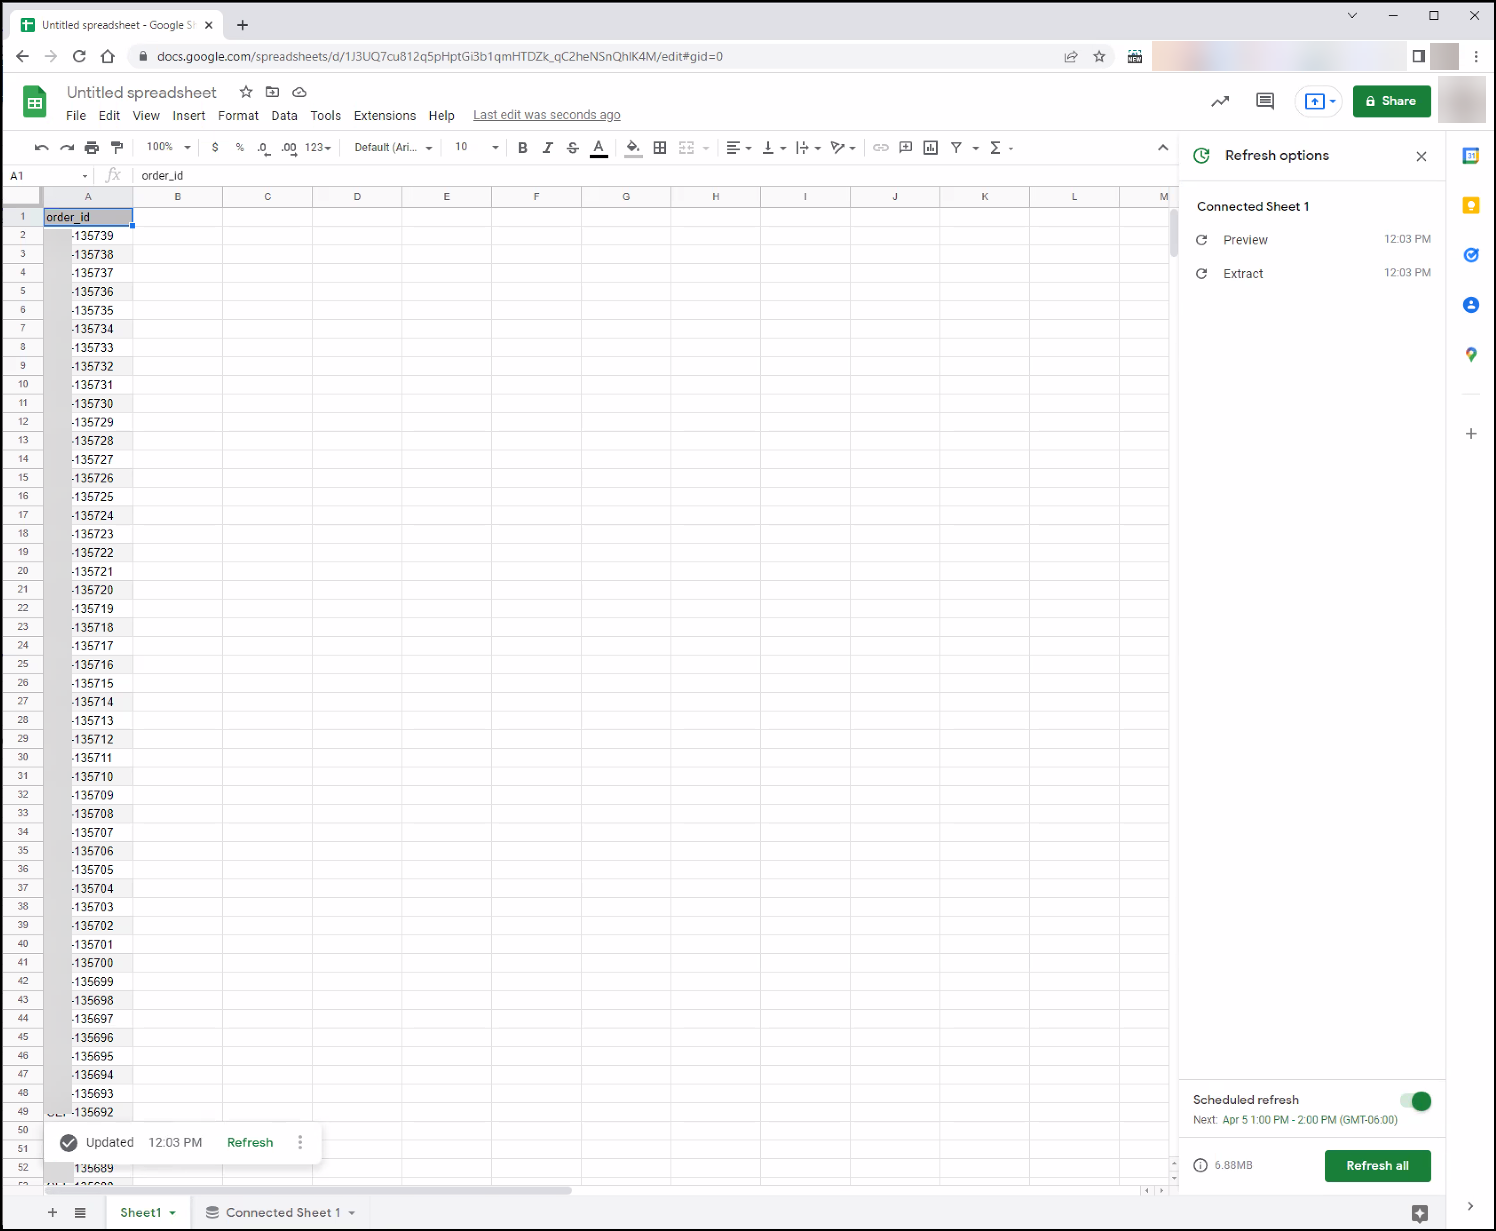Open Sheet1 tab dropdown arrow

(172, 1213)
